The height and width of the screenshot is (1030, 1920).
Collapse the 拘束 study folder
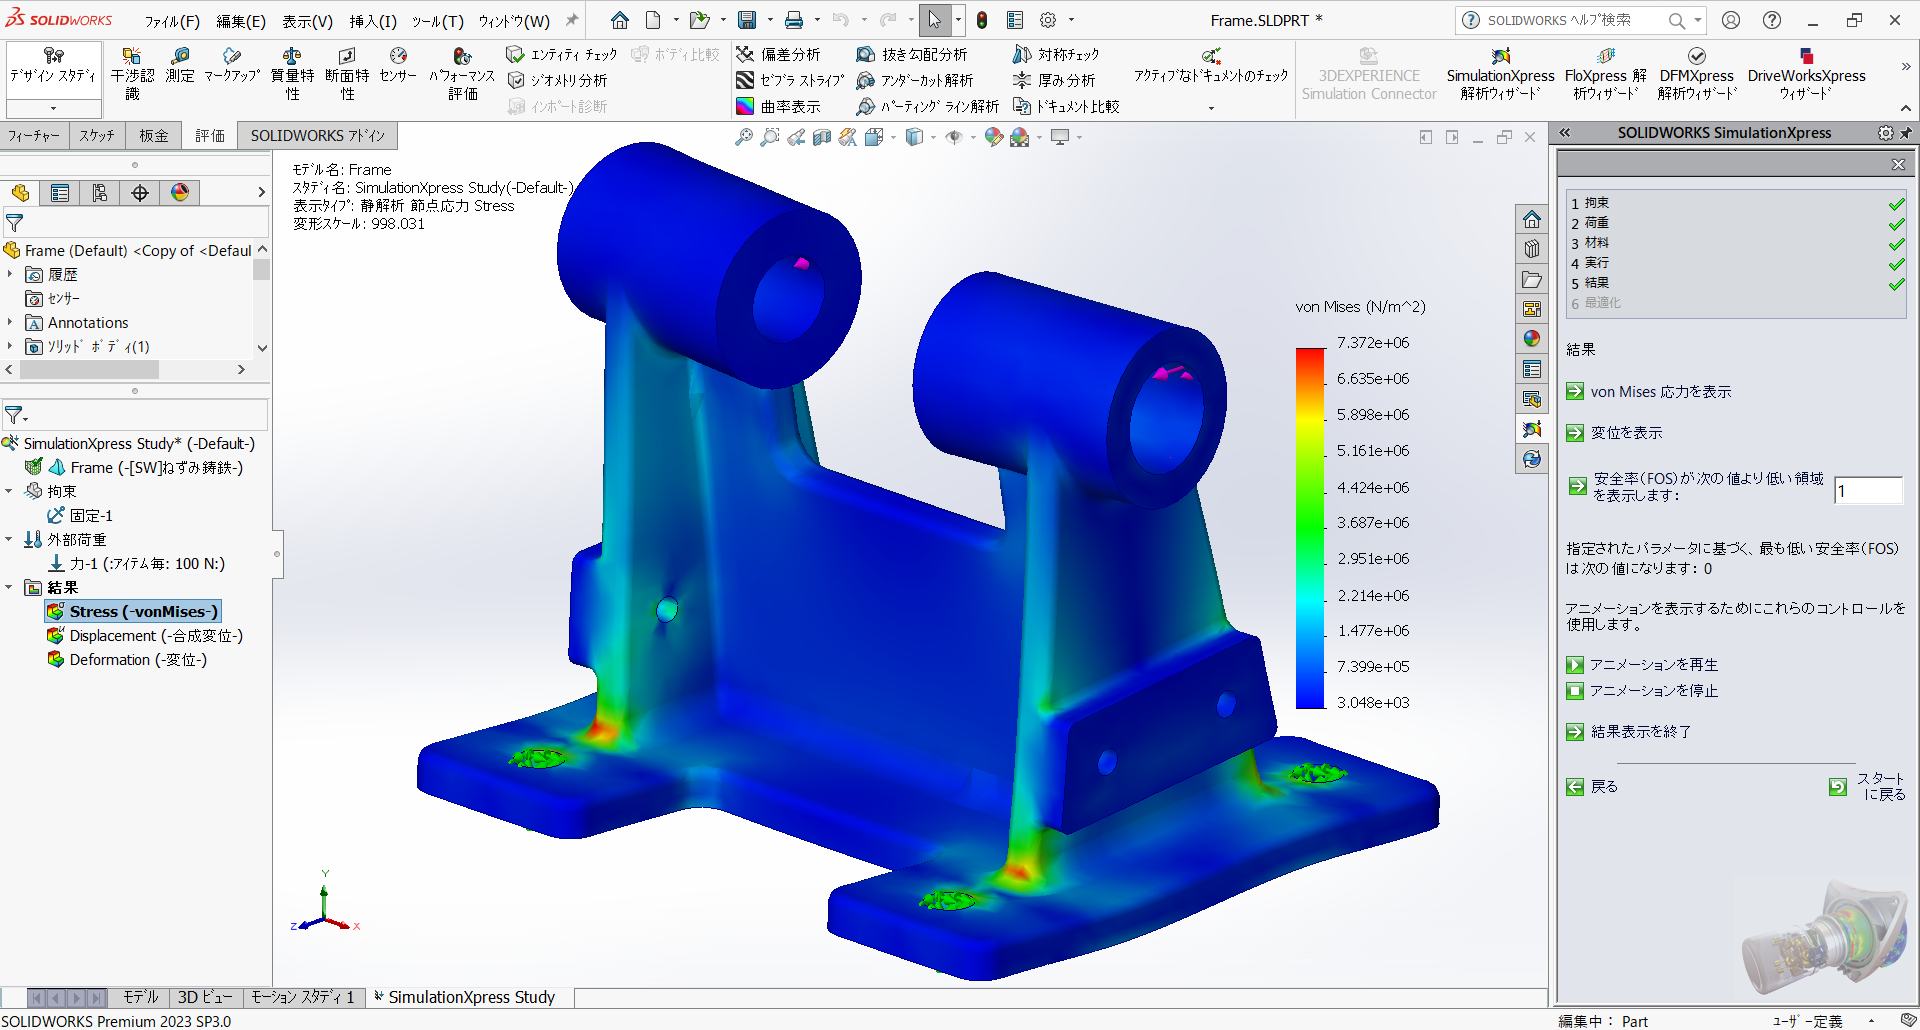[9, 491]
